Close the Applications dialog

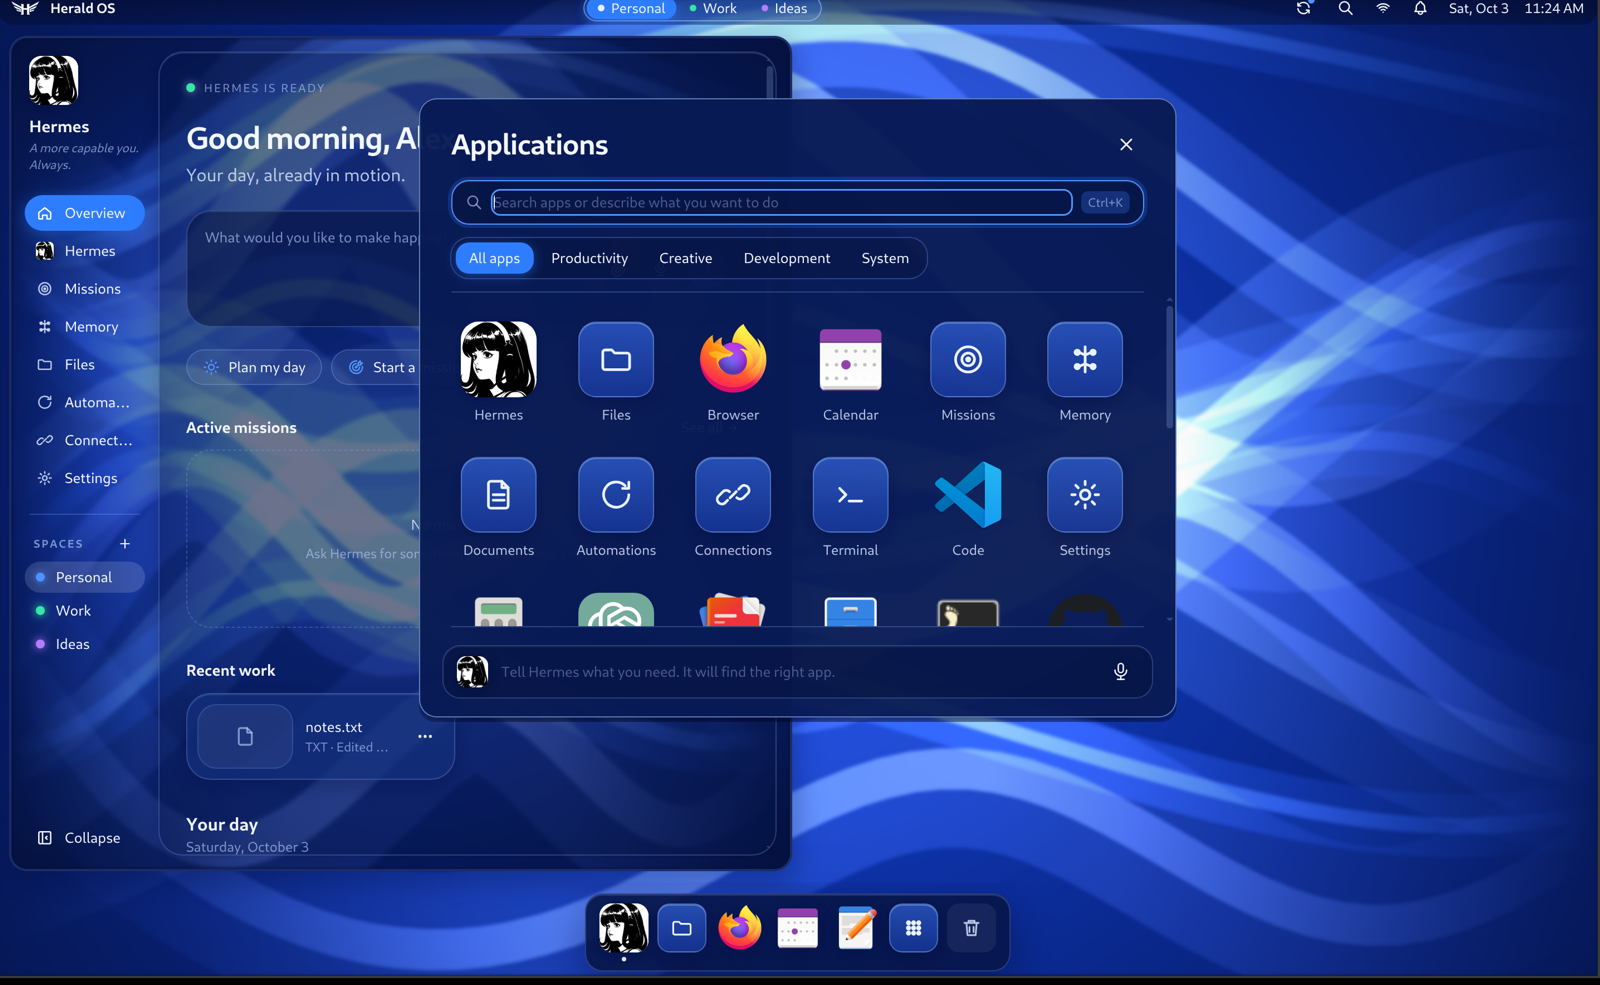coord(1126,145)
